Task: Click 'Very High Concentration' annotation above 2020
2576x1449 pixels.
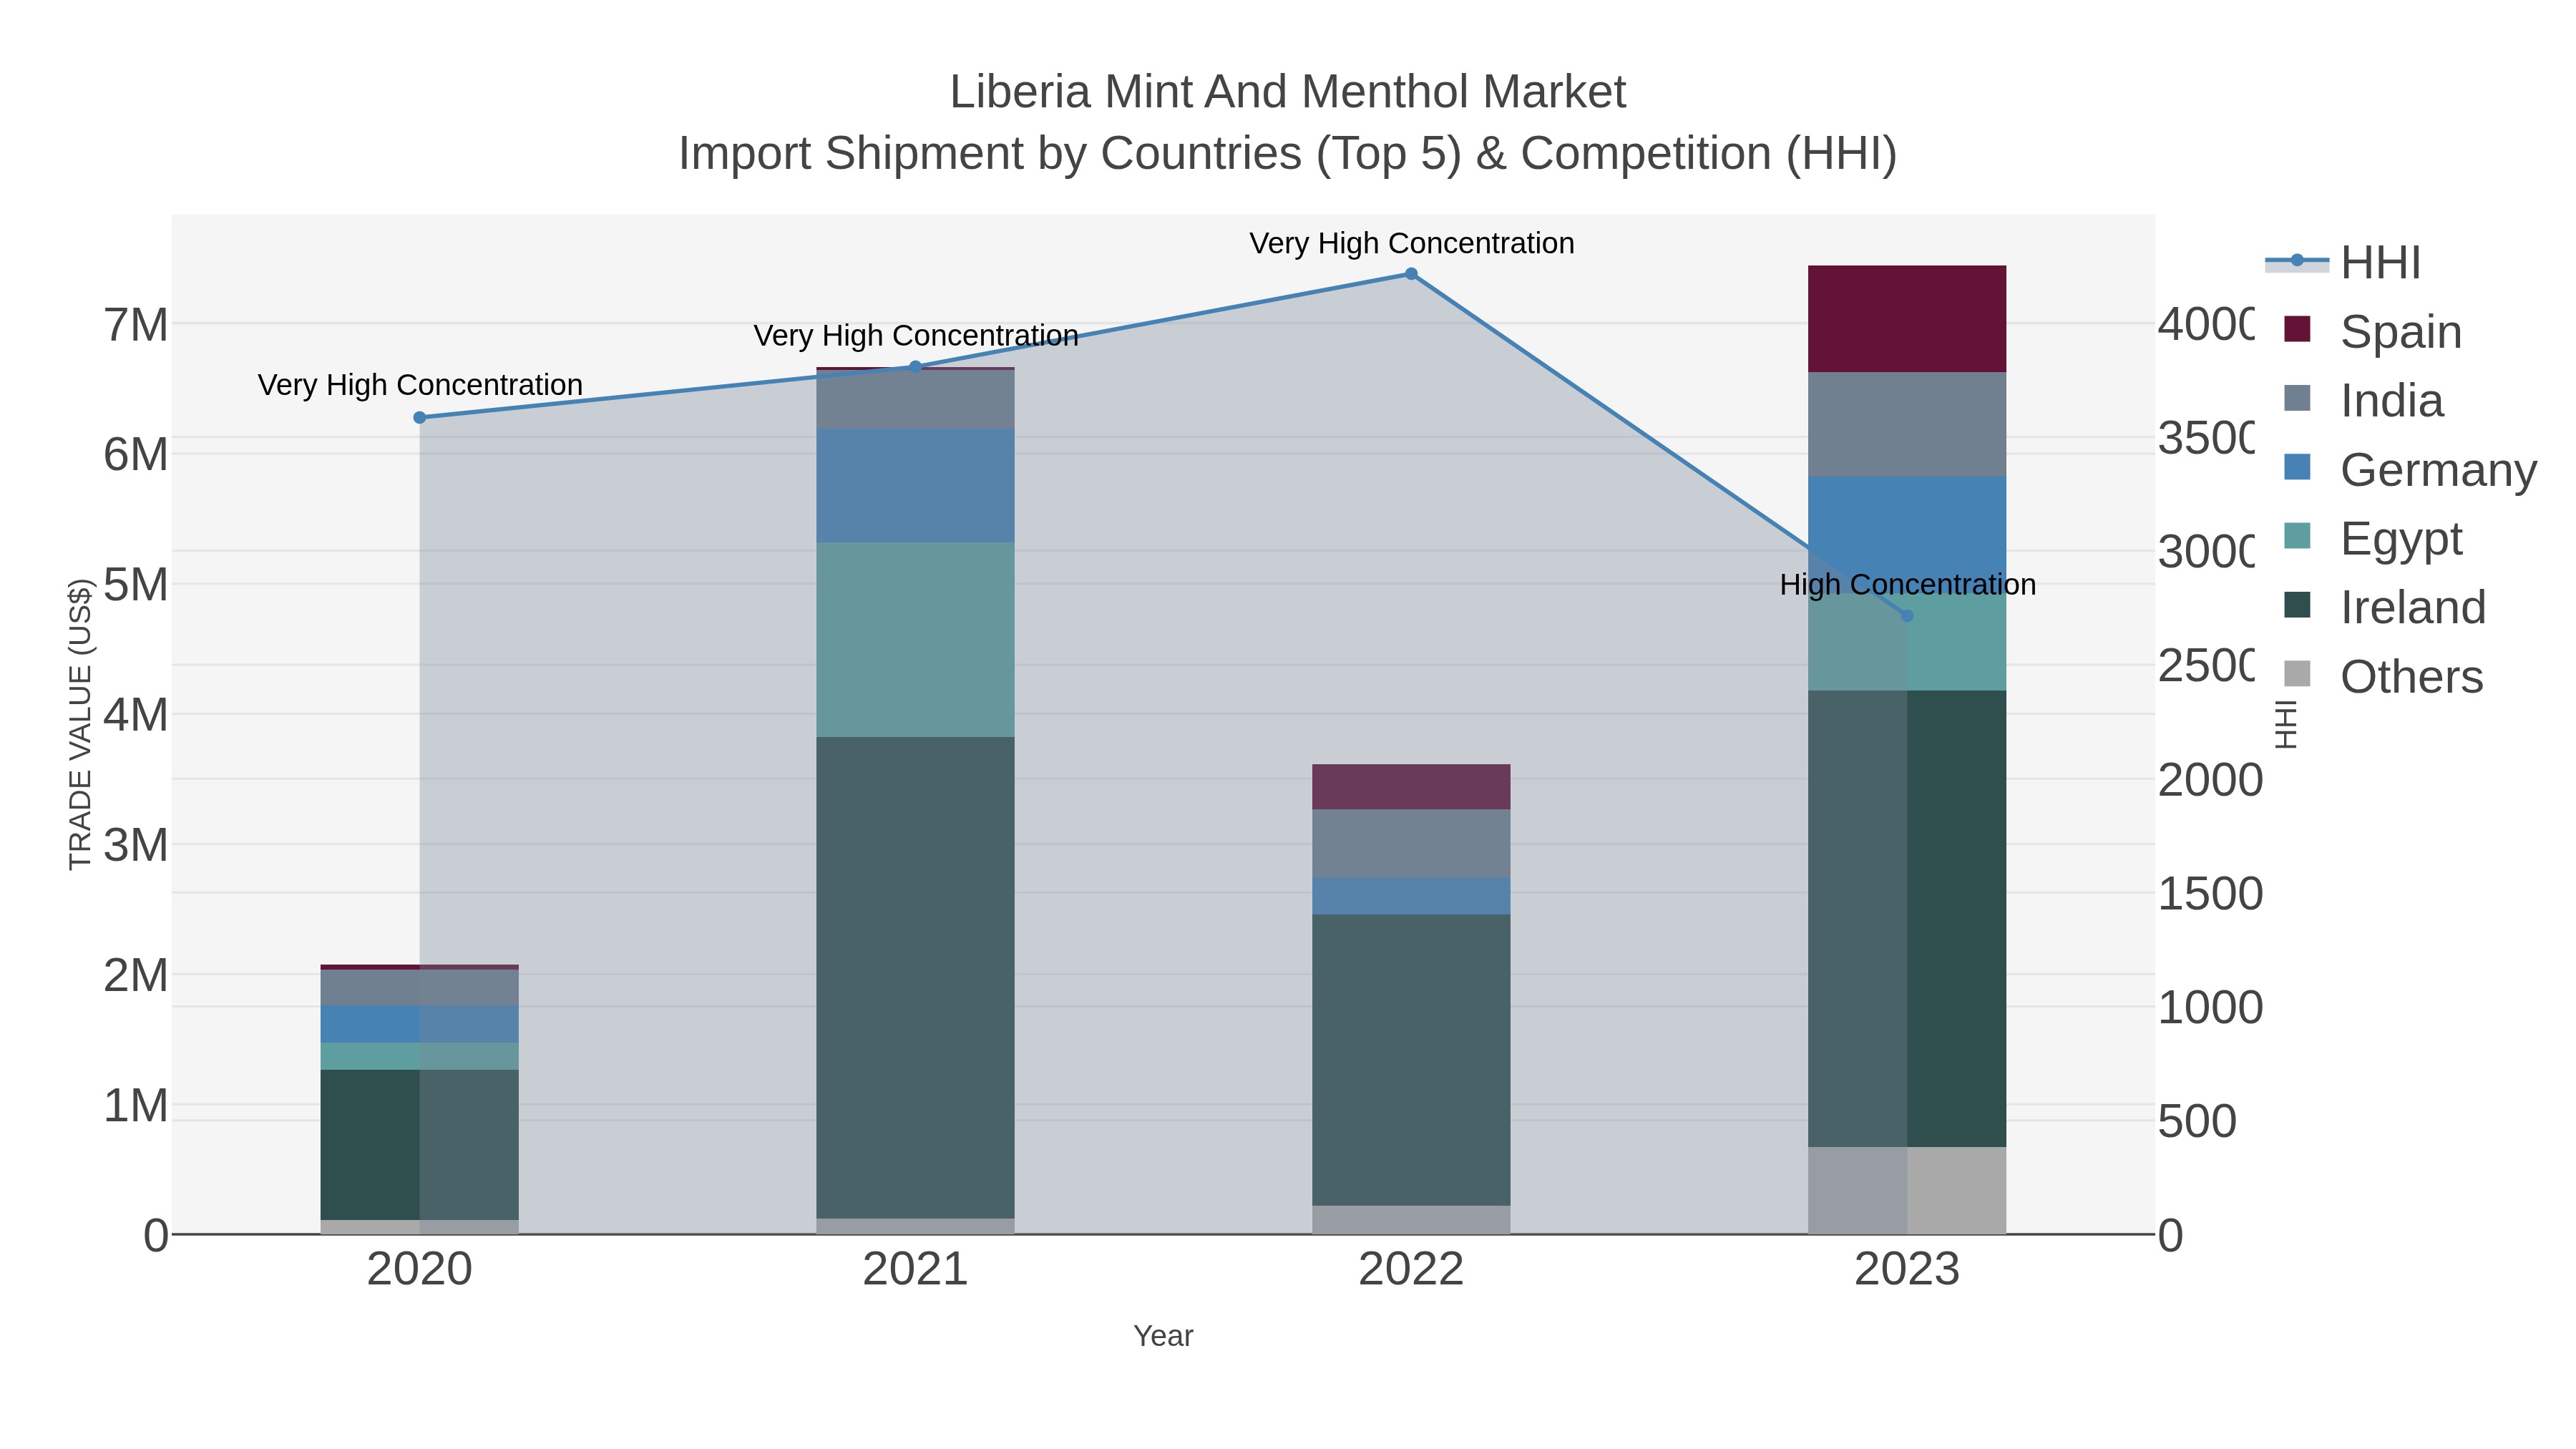Action: click(420, 385)
